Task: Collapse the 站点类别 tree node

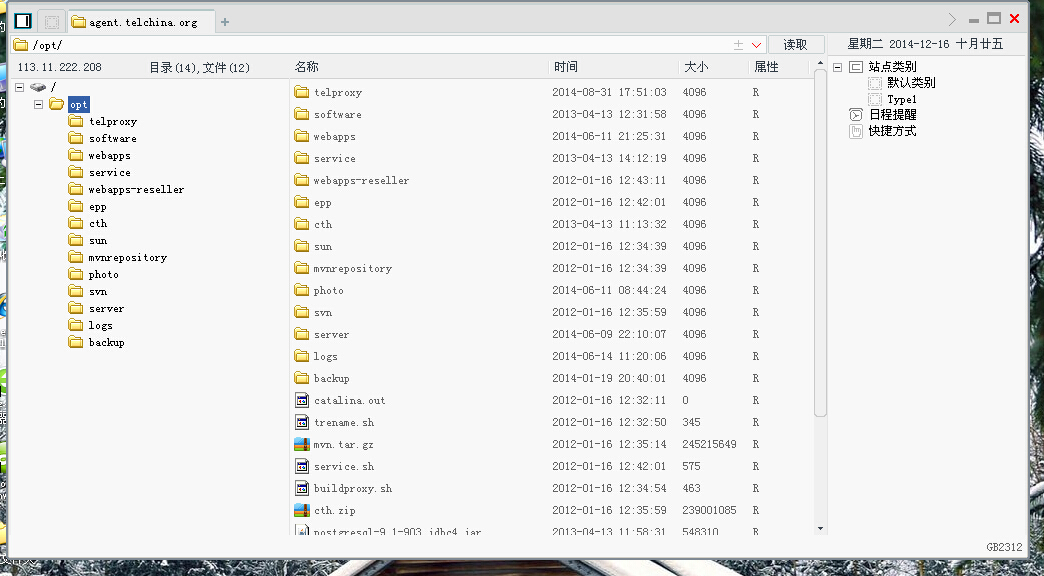Action: (838, 67)
